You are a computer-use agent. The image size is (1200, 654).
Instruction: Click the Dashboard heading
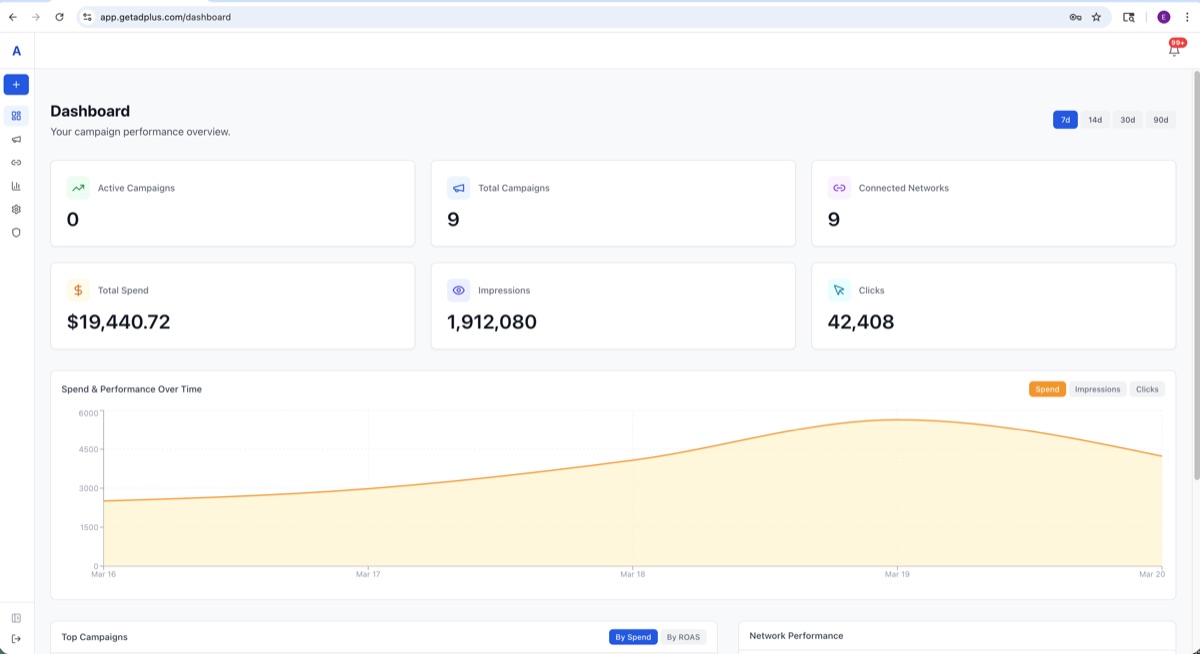[90, 111]
